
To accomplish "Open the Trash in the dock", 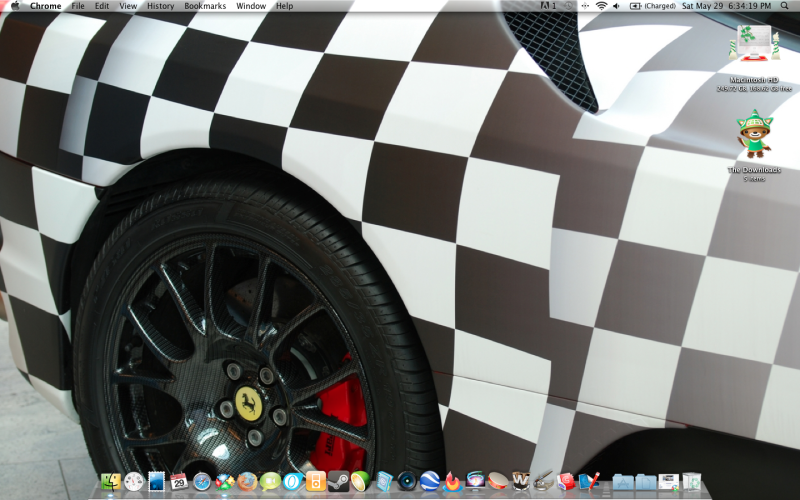I will coord(692,482).
